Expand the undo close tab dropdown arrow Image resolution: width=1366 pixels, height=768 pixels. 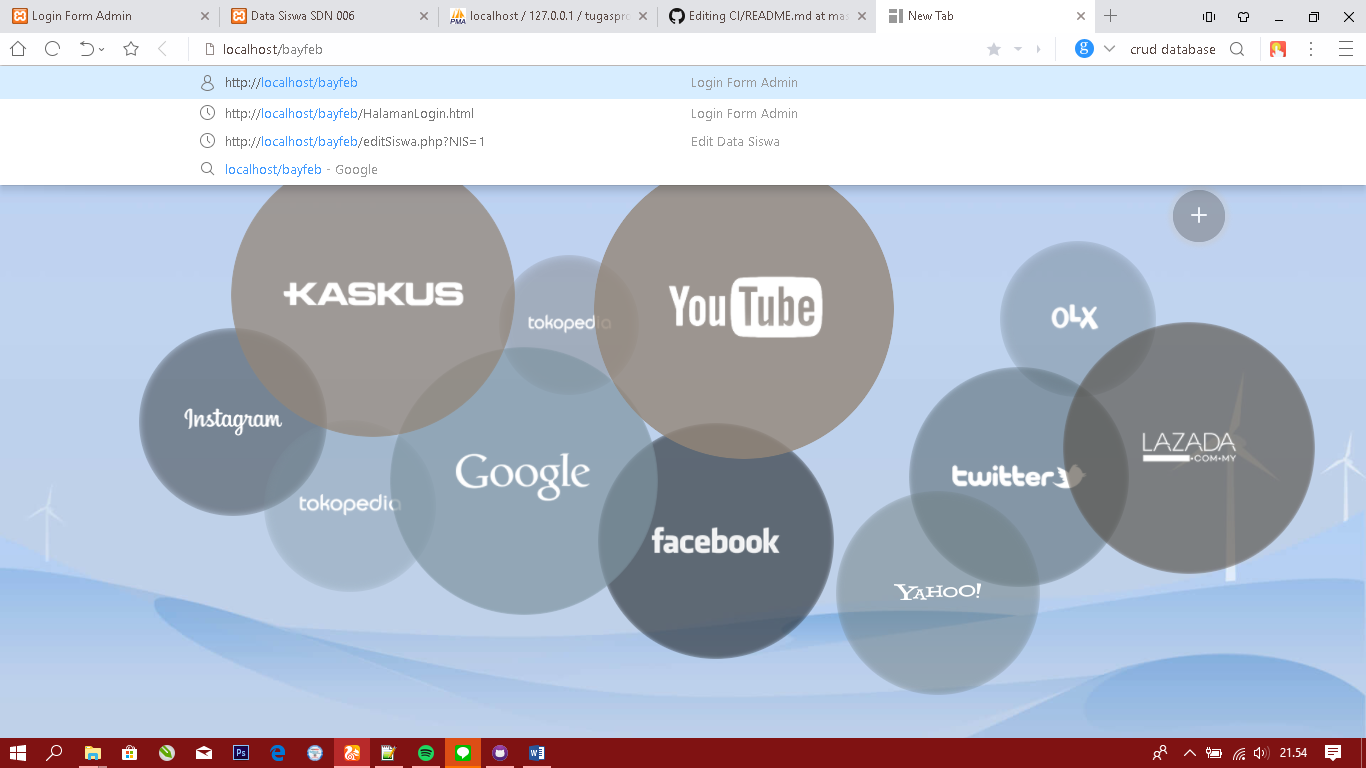click(101, 50)
